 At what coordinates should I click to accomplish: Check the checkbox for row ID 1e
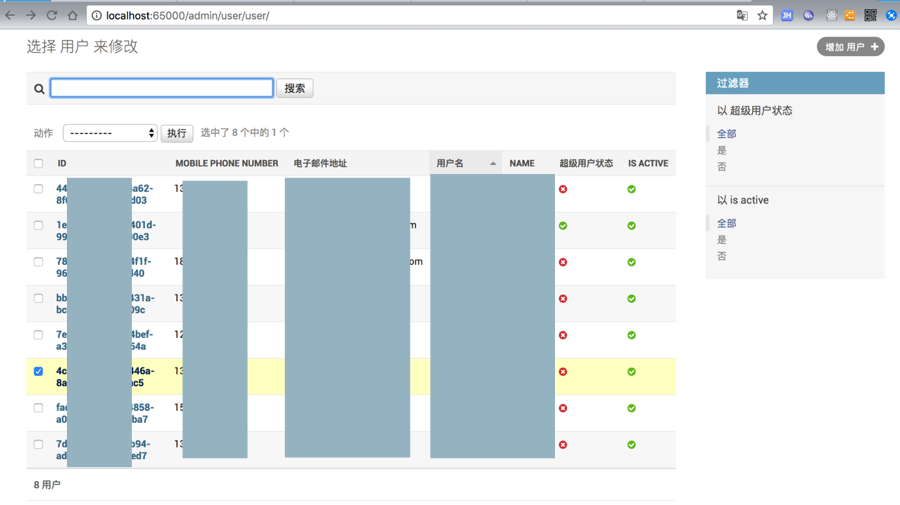tap(38, 226)
